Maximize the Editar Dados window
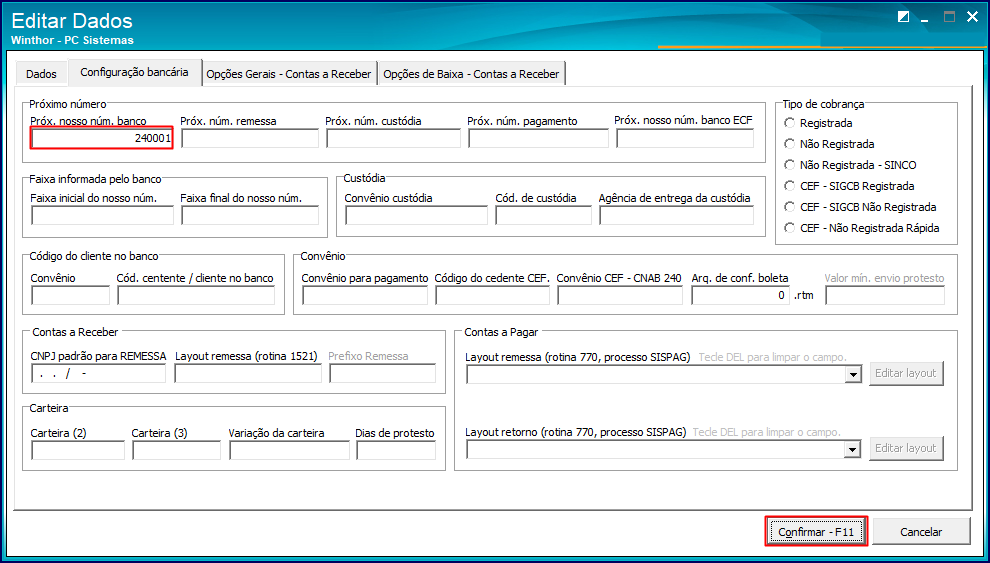This screenshot has height=563, width=990. (949, 18)
